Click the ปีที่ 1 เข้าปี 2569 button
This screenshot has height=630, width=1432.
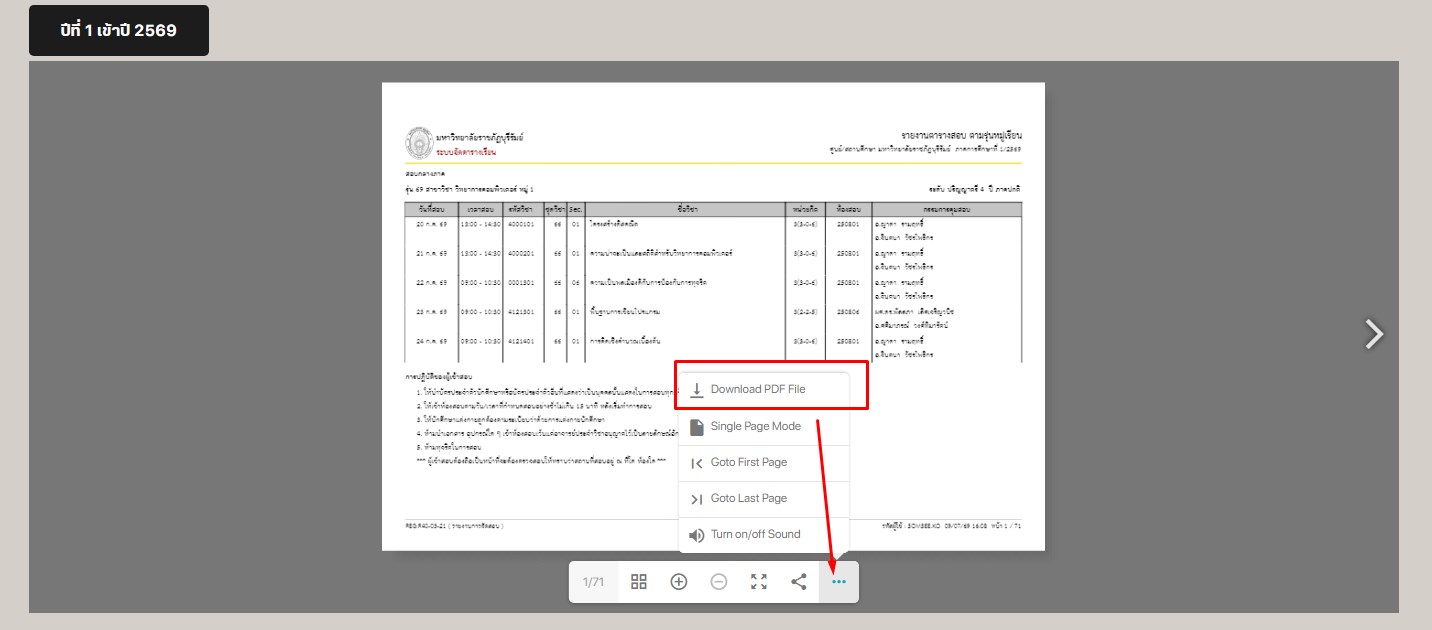click(x=119, y=30)
